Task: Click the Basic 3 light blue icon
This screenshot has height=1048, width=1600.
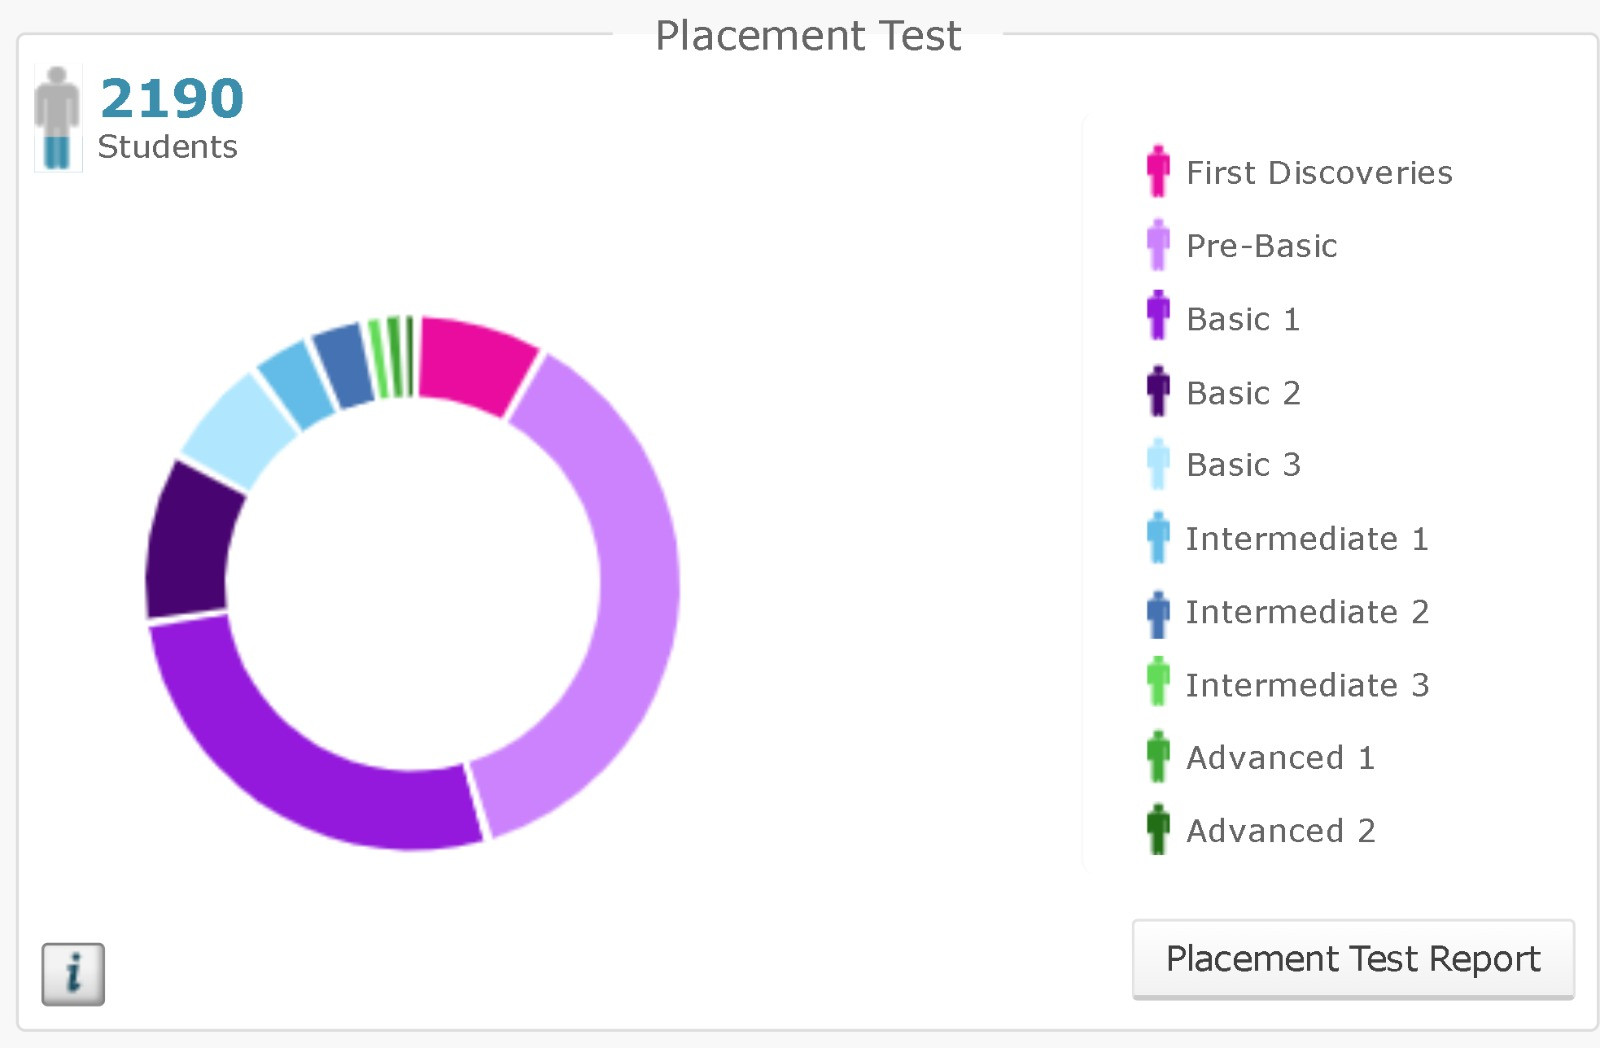Action: (1158, 465)
